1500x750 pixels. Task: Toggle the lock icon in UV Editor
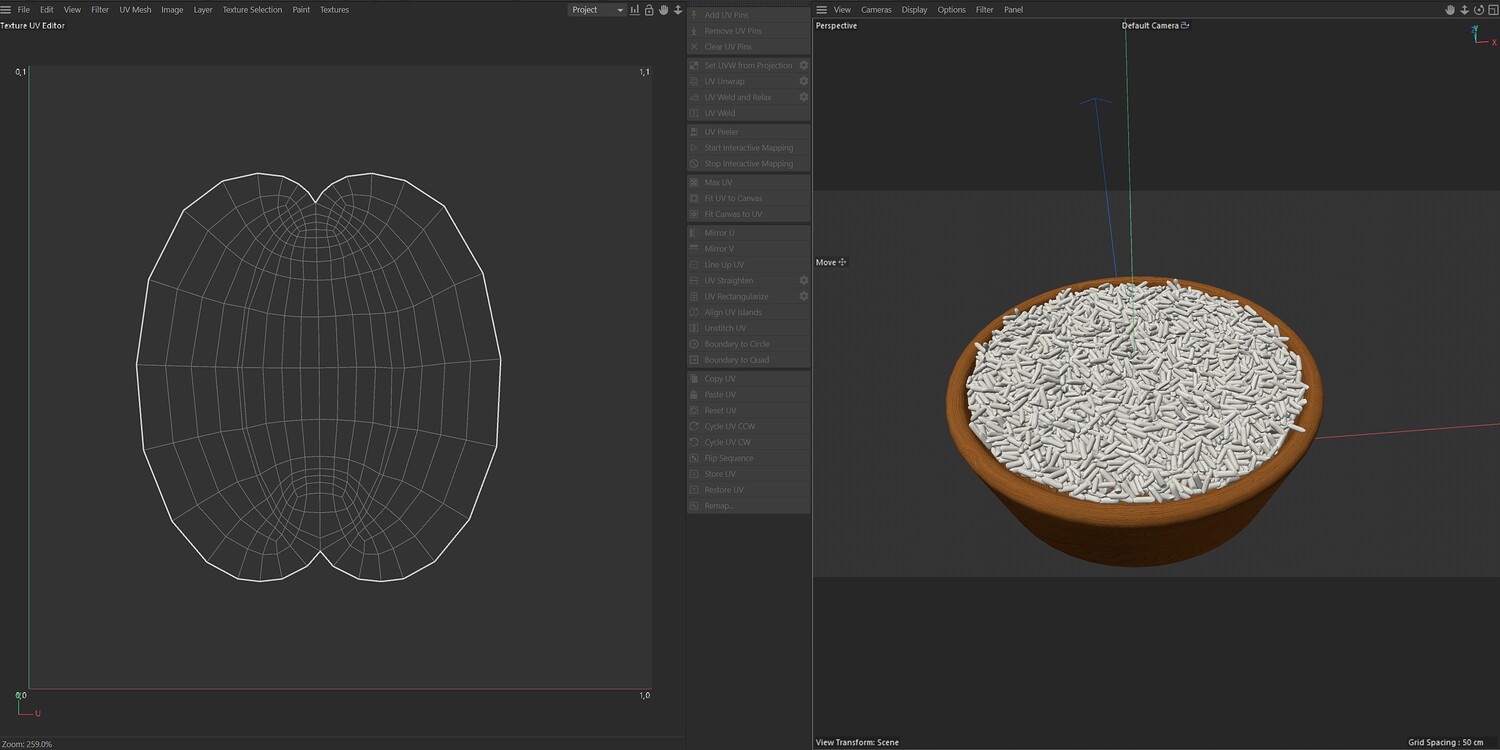coord(649,10)
